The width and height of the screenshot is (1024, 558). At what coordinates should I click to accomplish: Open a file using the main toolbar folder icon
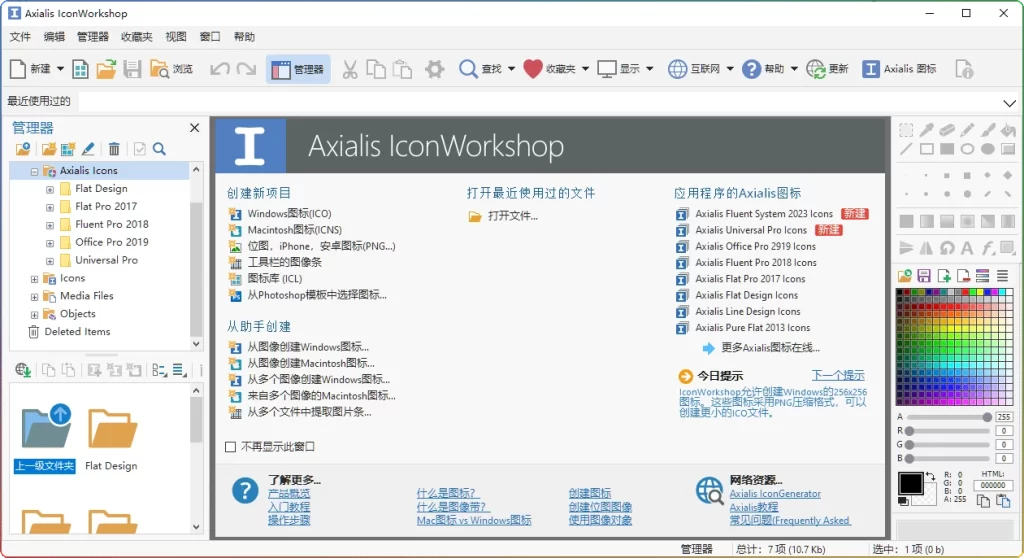[106, 69]
